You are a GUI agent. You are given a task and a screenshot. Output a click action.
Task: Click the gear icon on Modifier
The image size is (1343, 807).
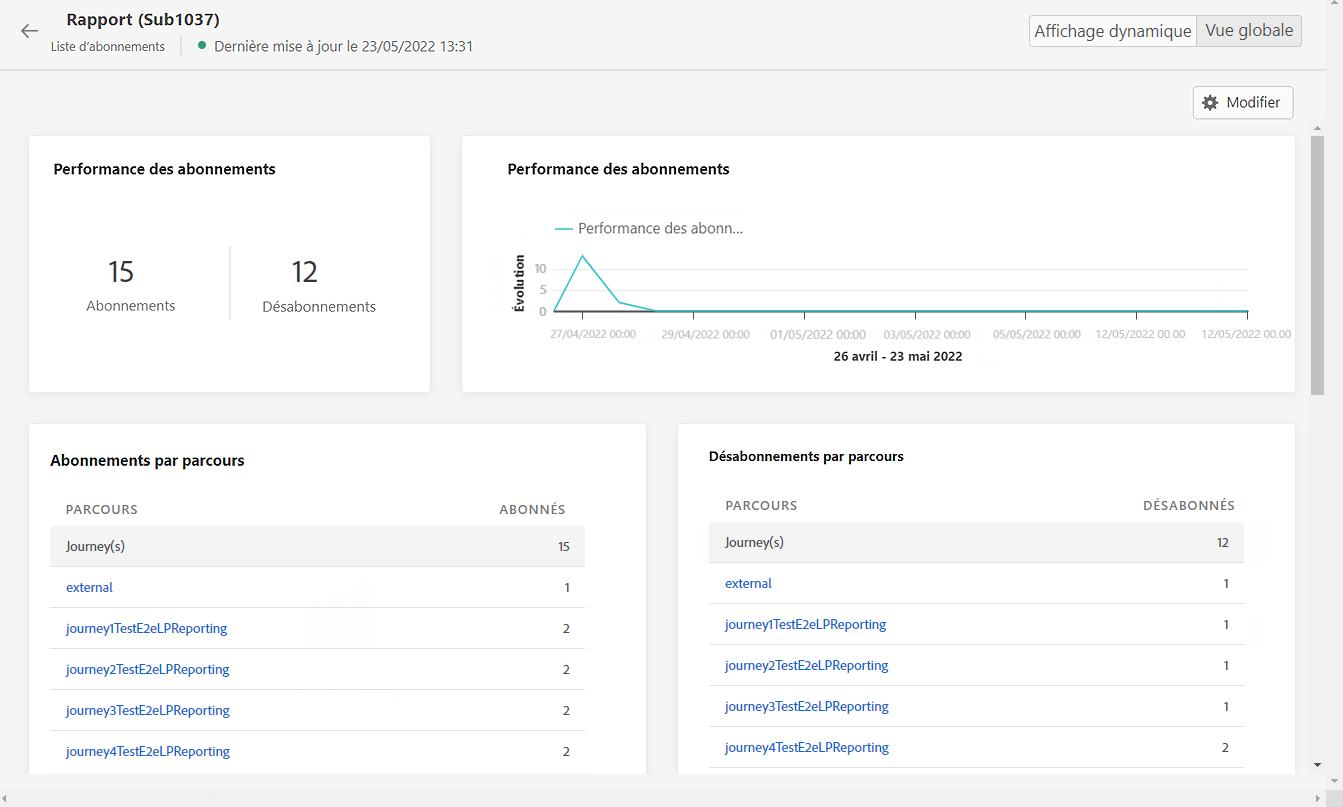(x=1210, y=103)
